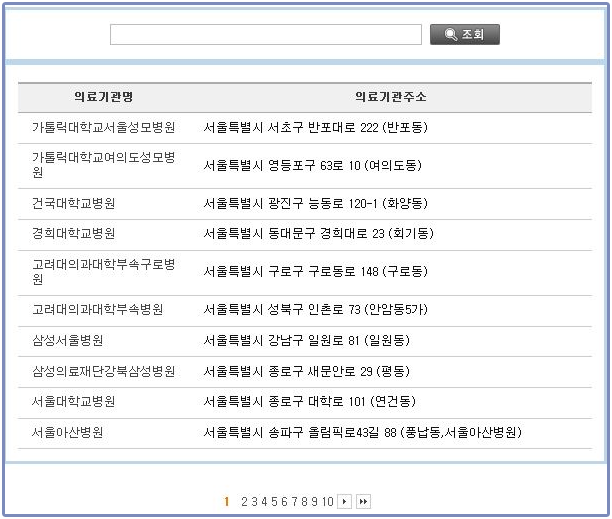The height and width of the screenshot is (519, 612).
Task: Open page 2 of results
Action: click(x=244, y=501)
